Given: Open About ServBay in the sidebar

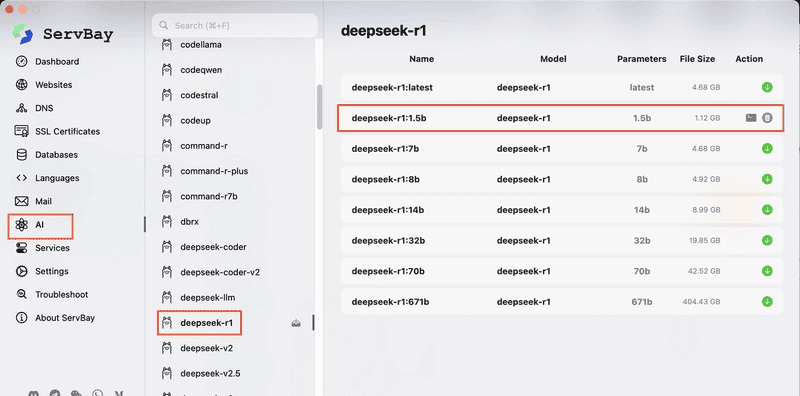Looking at the screenshot, I should click(x=55, y=318).
